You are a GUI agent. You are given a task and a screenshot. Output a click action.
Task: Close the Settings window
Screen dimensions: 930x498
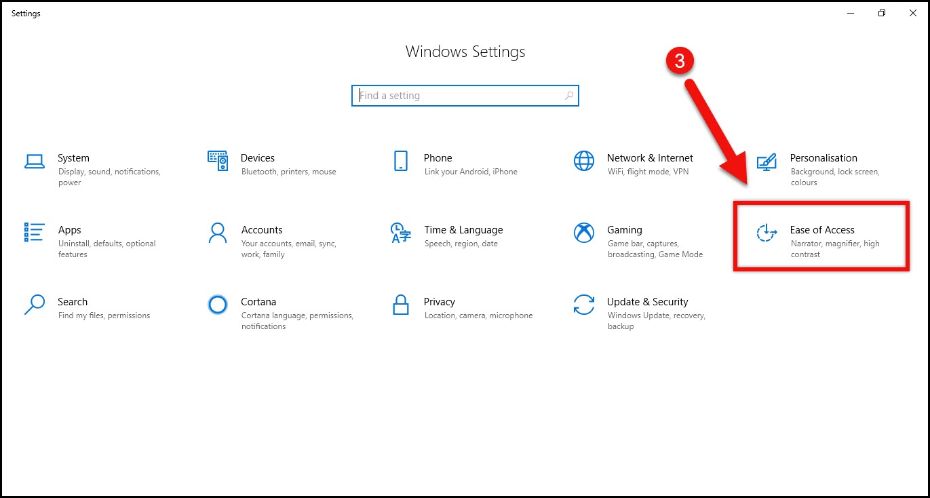pos(913,13)
